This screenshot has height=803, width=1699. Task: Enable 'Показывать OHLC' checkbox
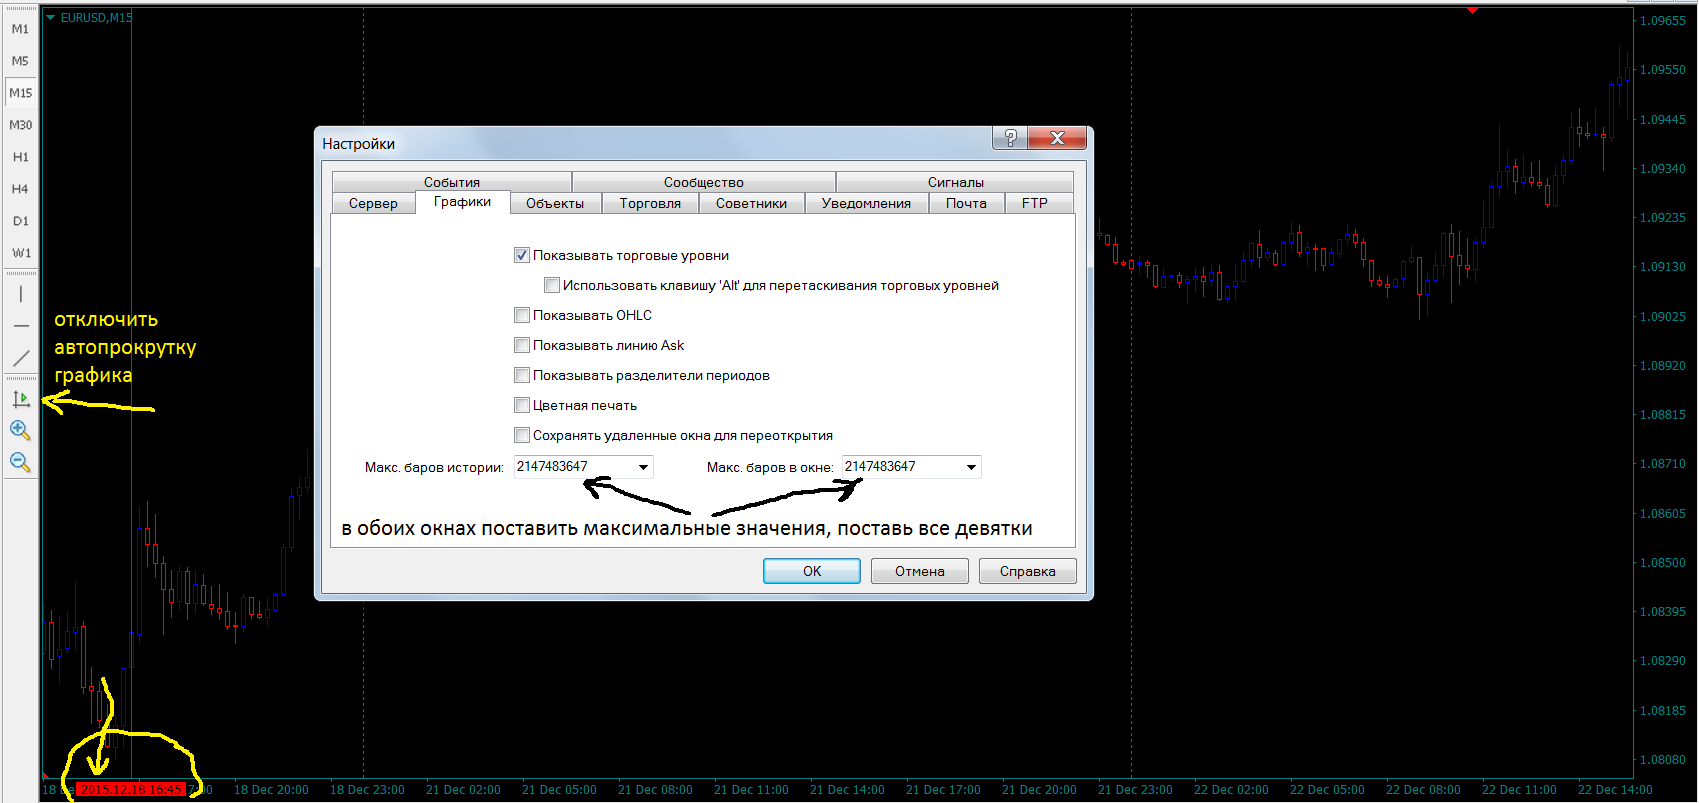tap(522, 315)
